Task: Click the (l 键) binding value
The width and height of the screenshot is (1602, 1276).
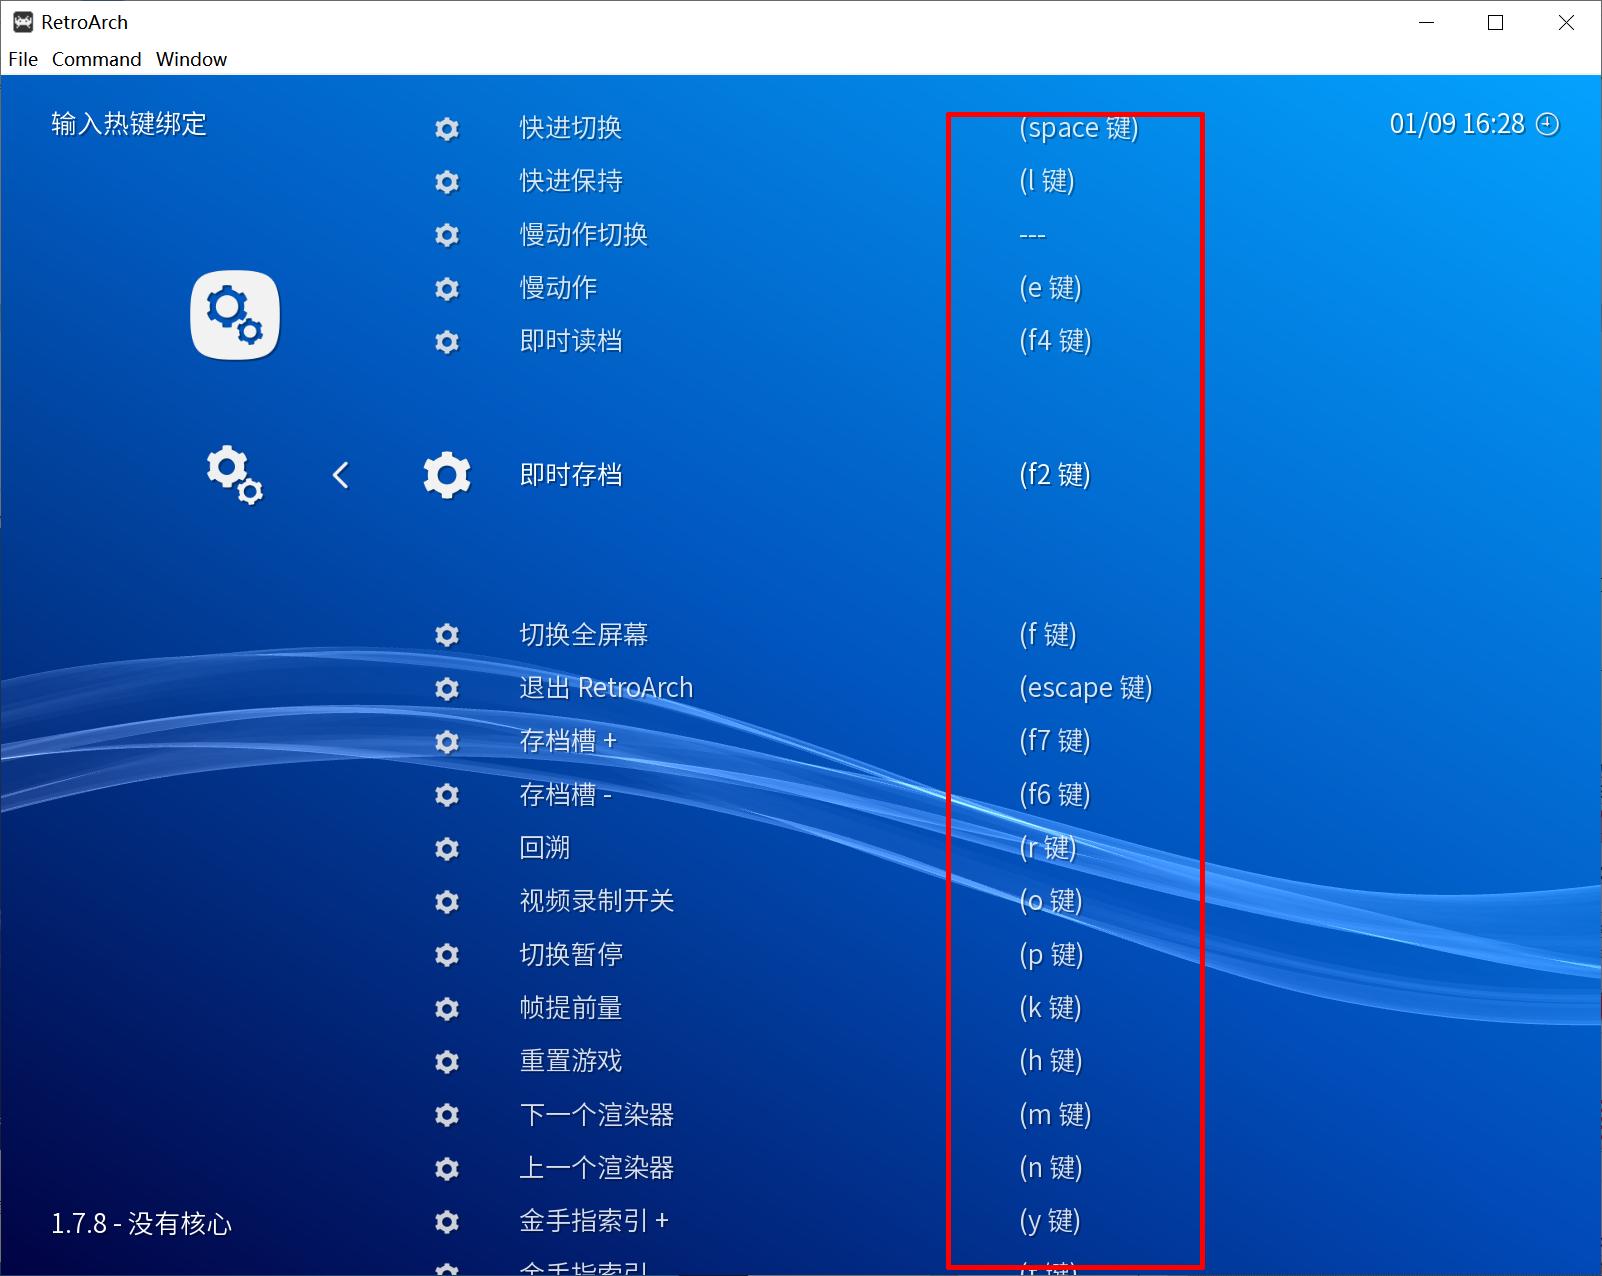Action: [x=1047, y=181]
